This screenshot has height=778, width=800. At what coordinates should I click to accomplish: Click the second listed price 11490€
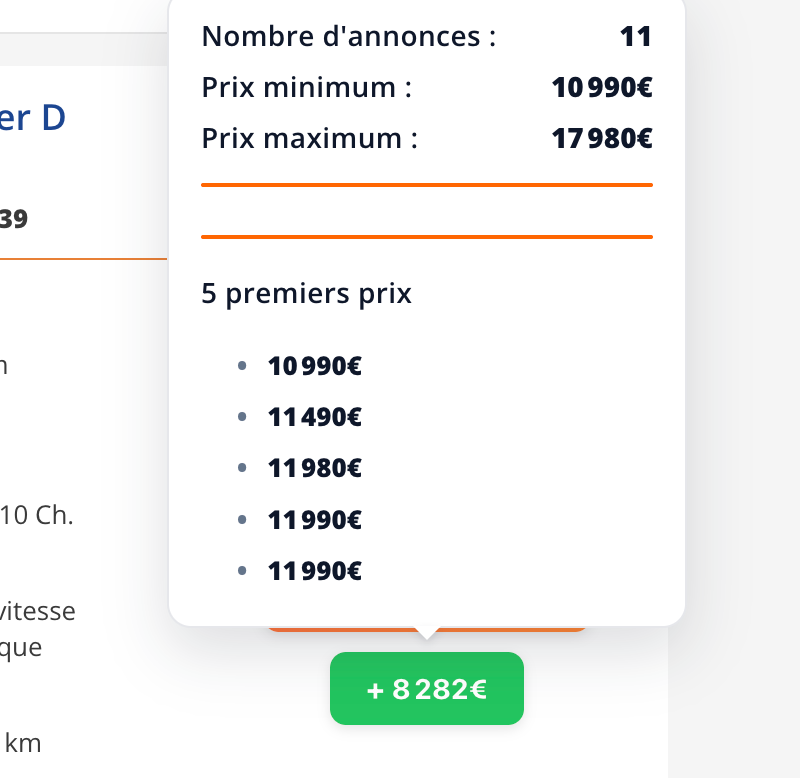(314, 417)
